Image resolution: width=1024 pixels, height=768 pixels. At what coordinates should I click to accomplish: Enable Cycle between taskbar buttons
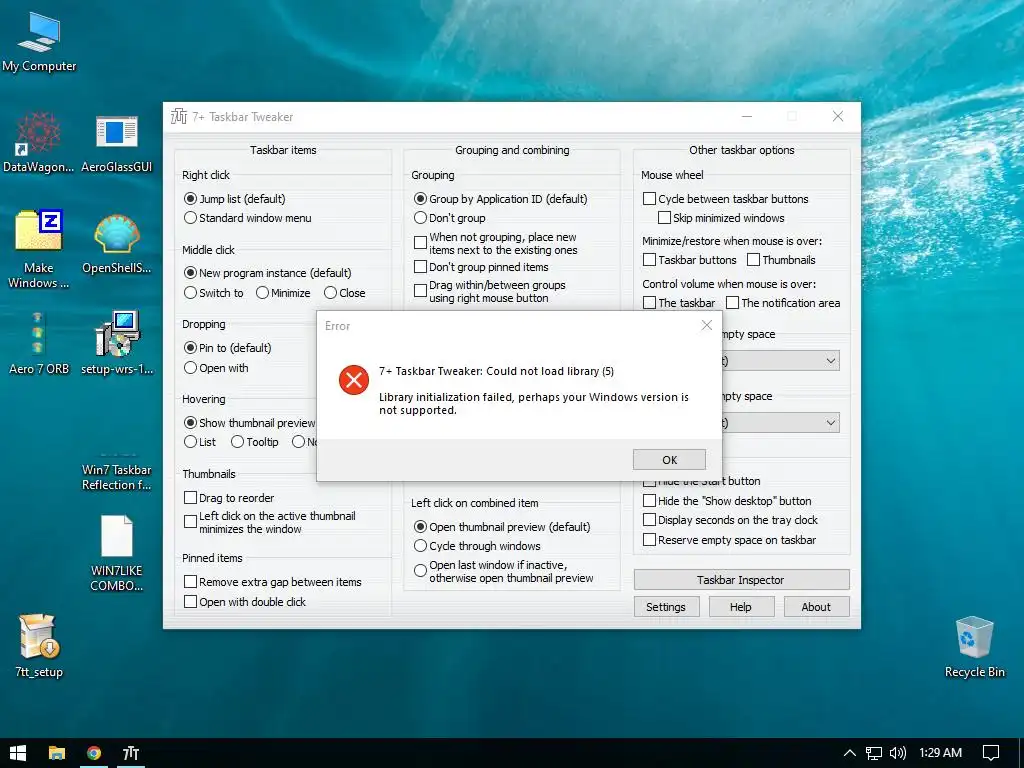726,199
